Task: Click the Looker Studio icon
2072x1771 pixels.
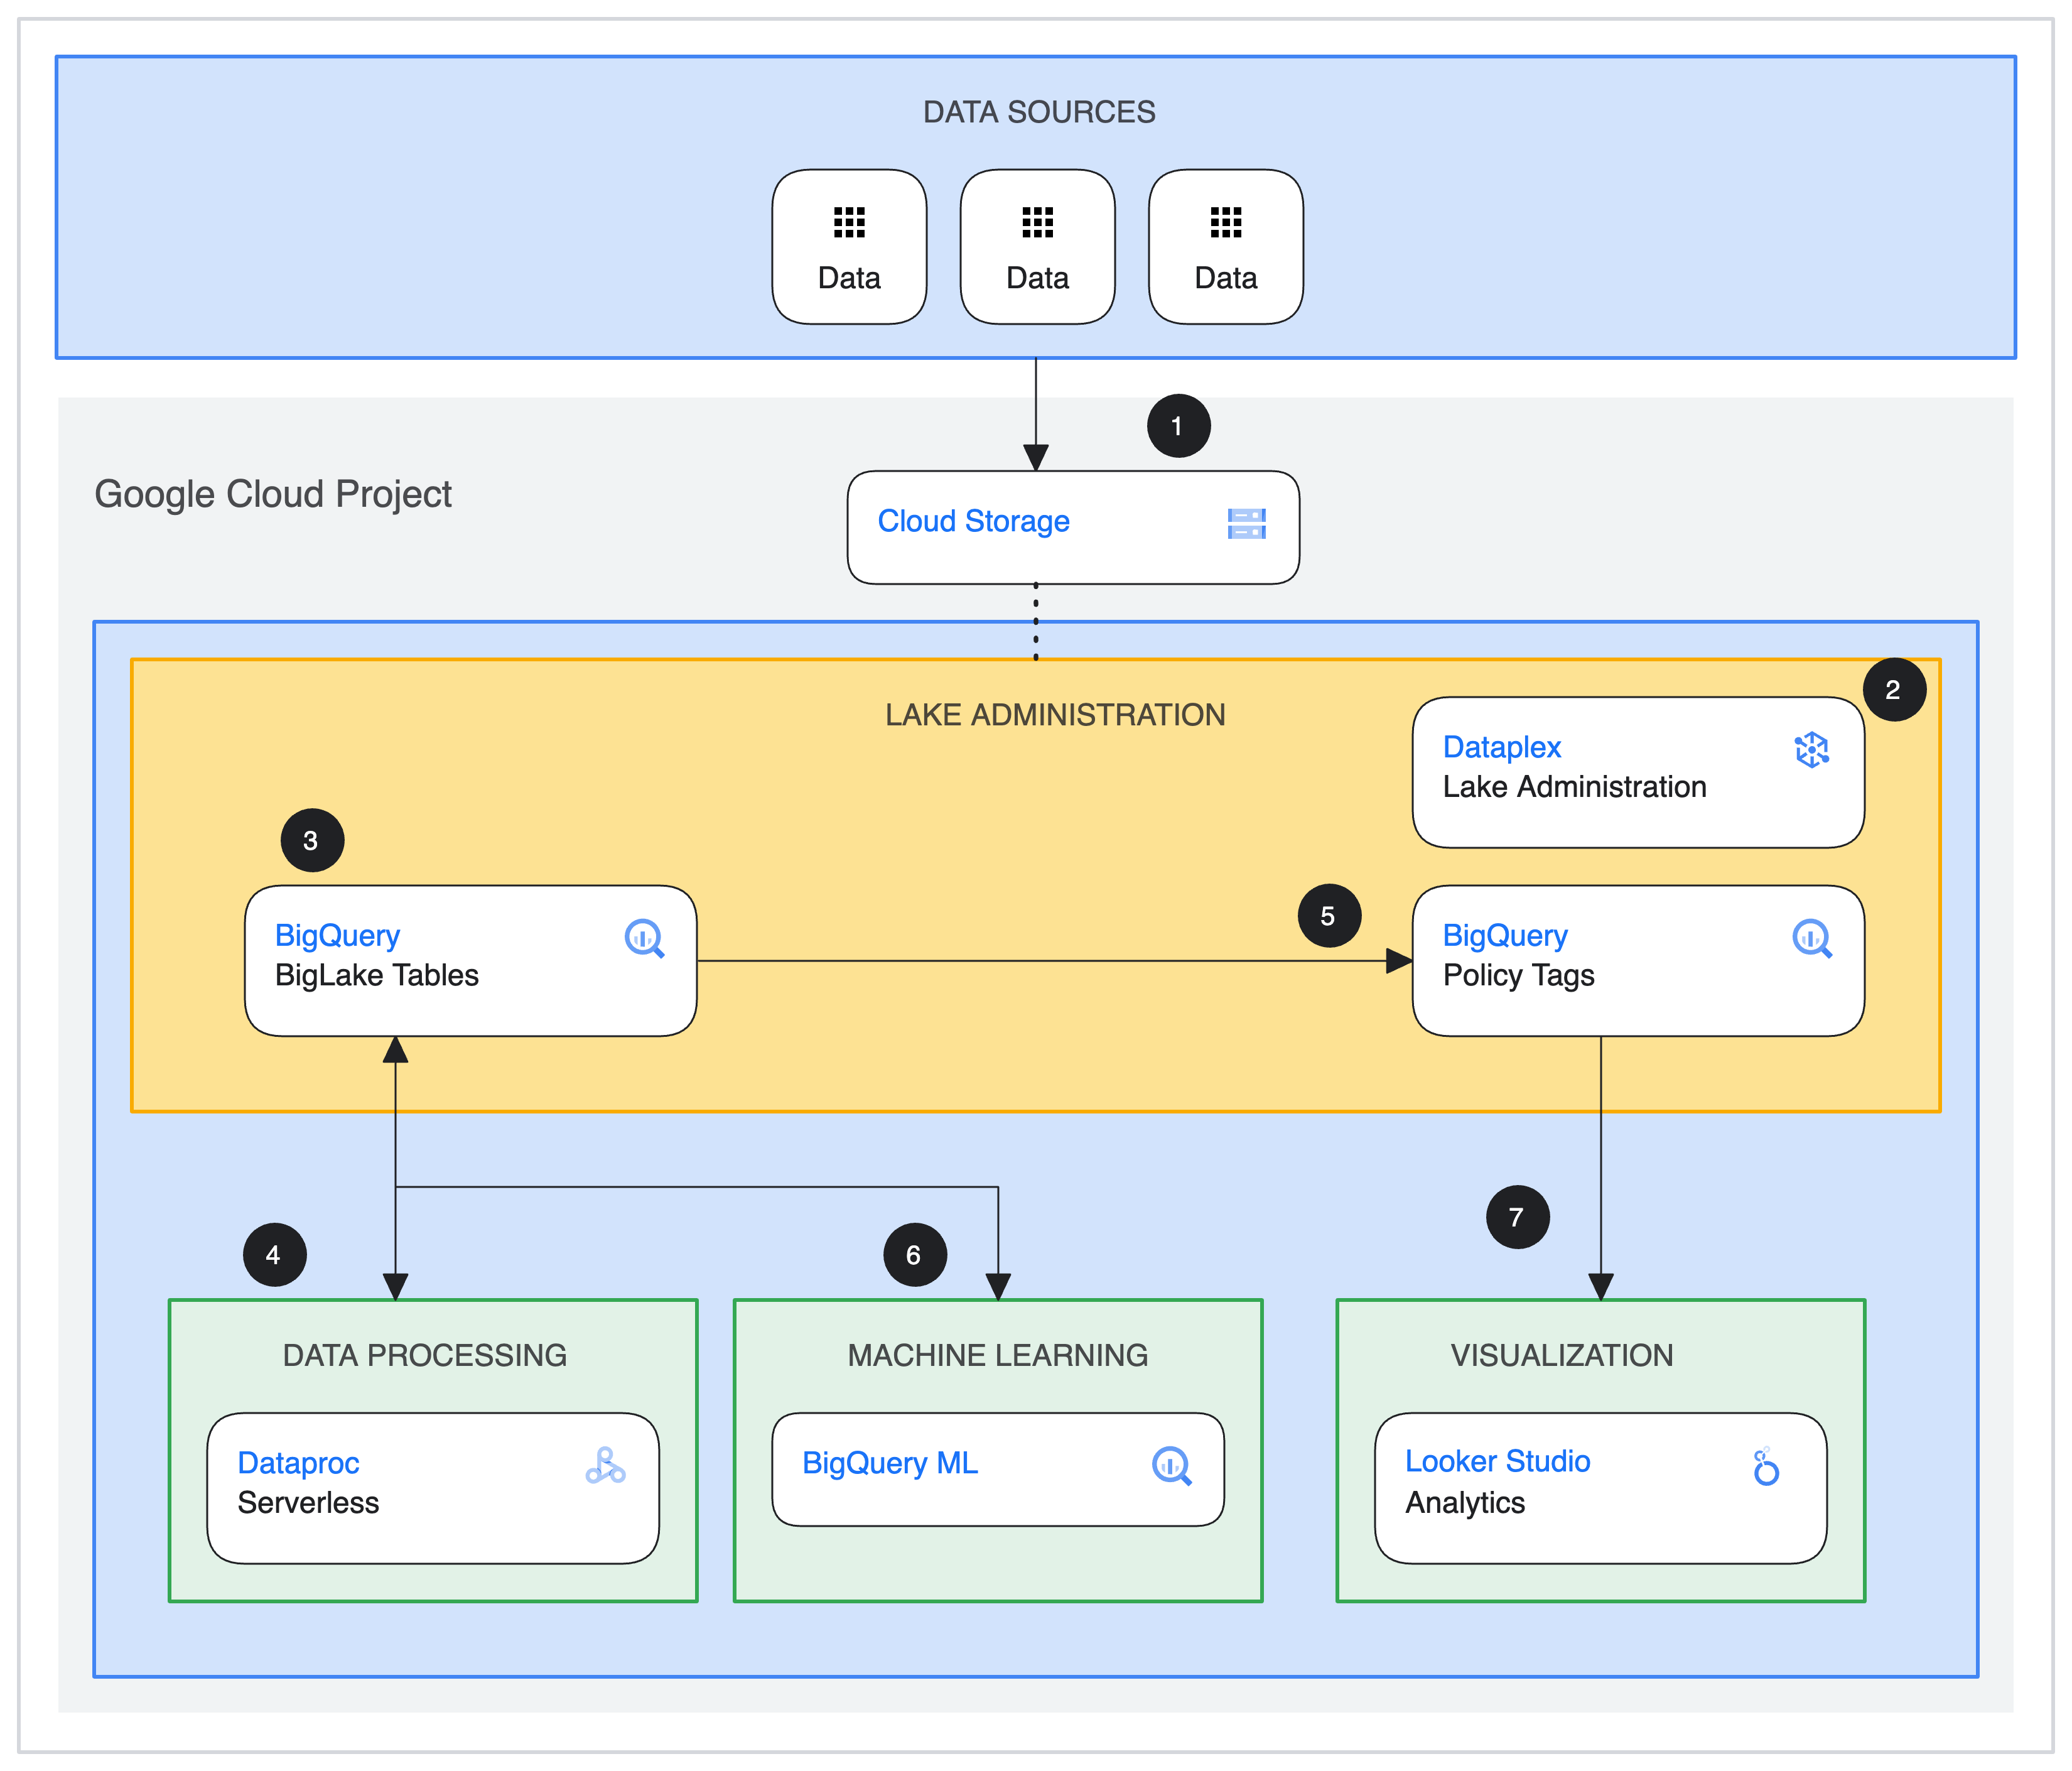Action: [1766, 1466]
